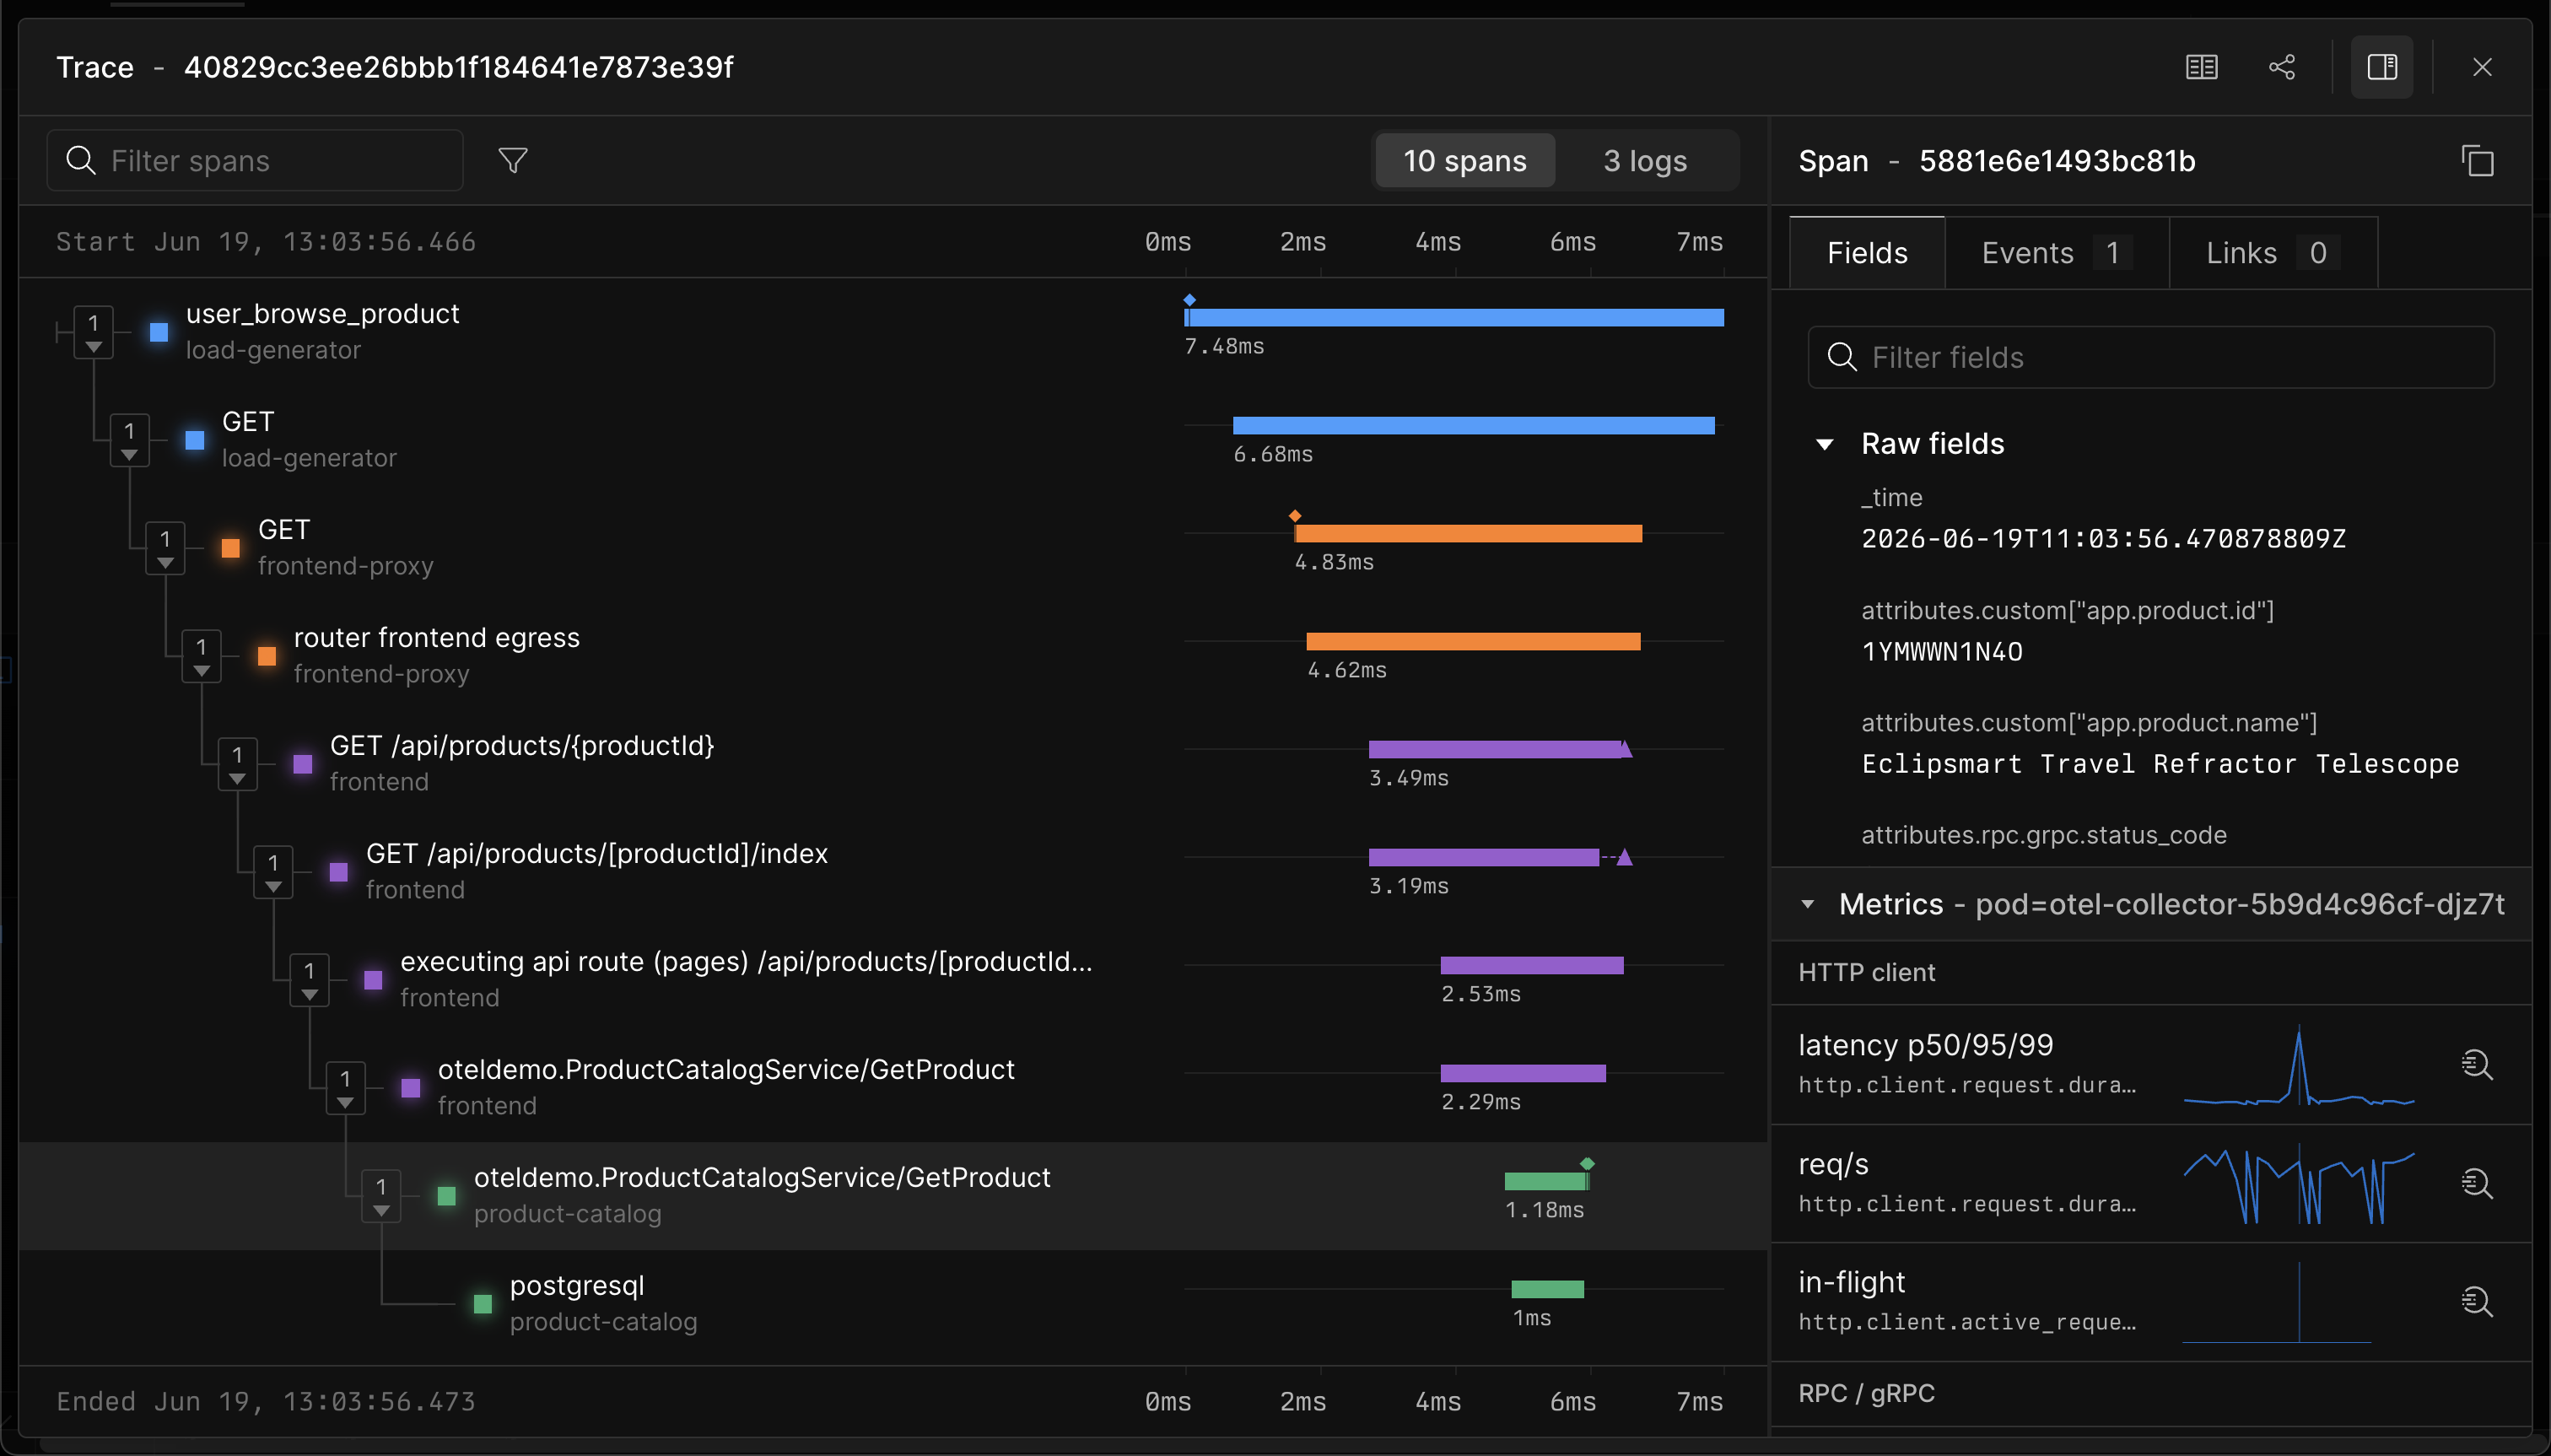Inspect the req/s metric with magnifier icon
This screenshot has height=1456, width=2551.
coord(2477,1183)
